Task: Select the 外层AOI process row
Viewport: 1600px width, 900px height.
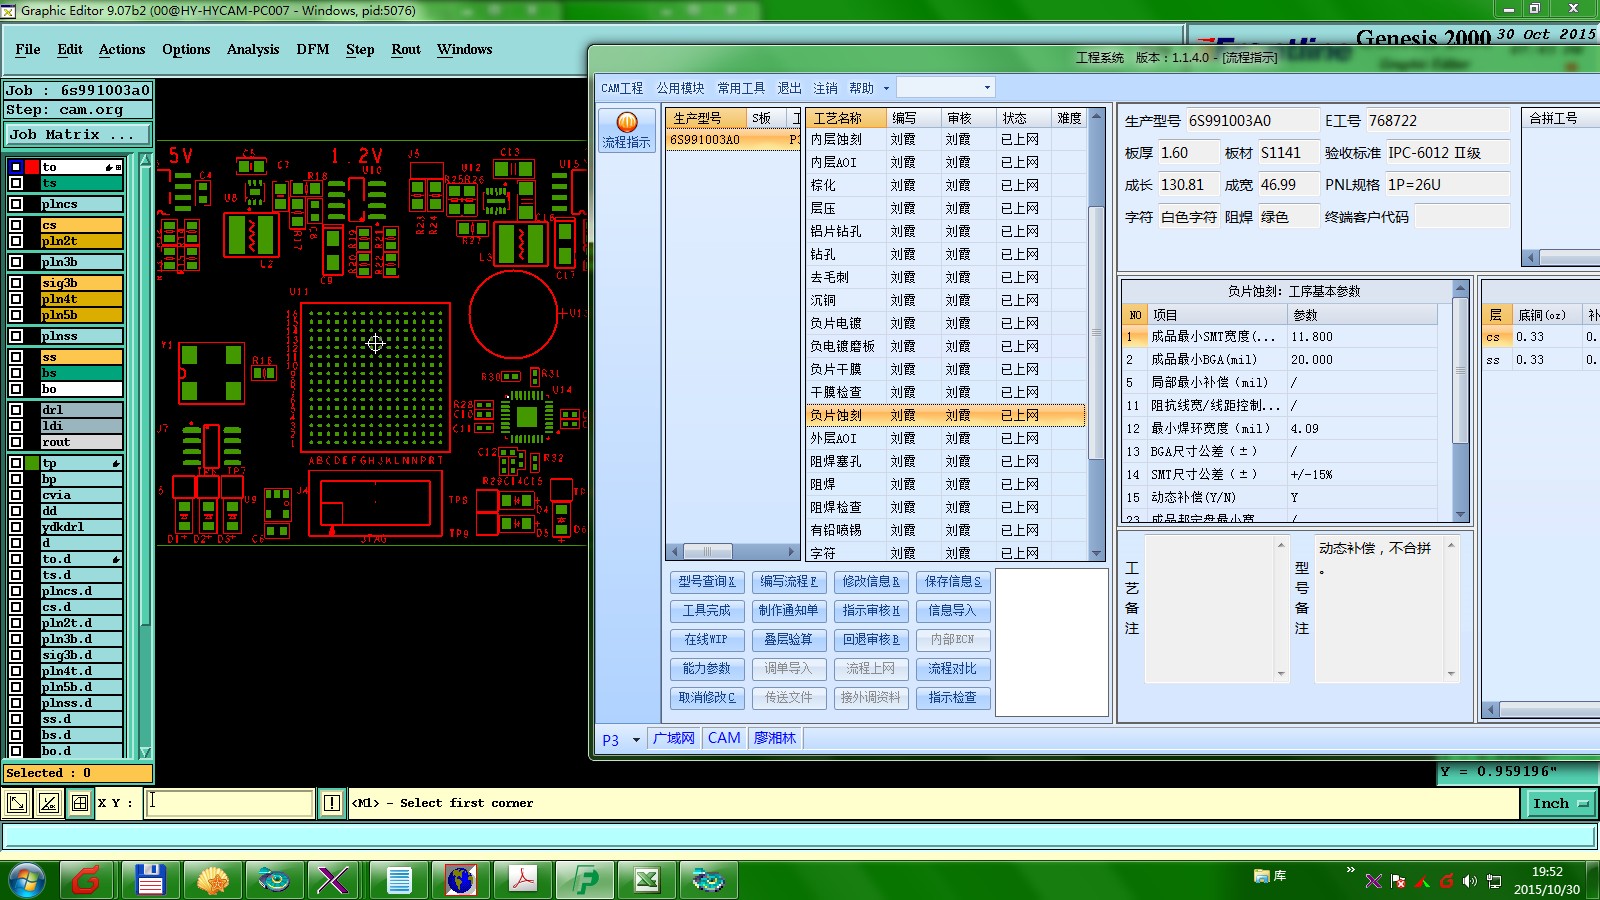Action: 945,438
